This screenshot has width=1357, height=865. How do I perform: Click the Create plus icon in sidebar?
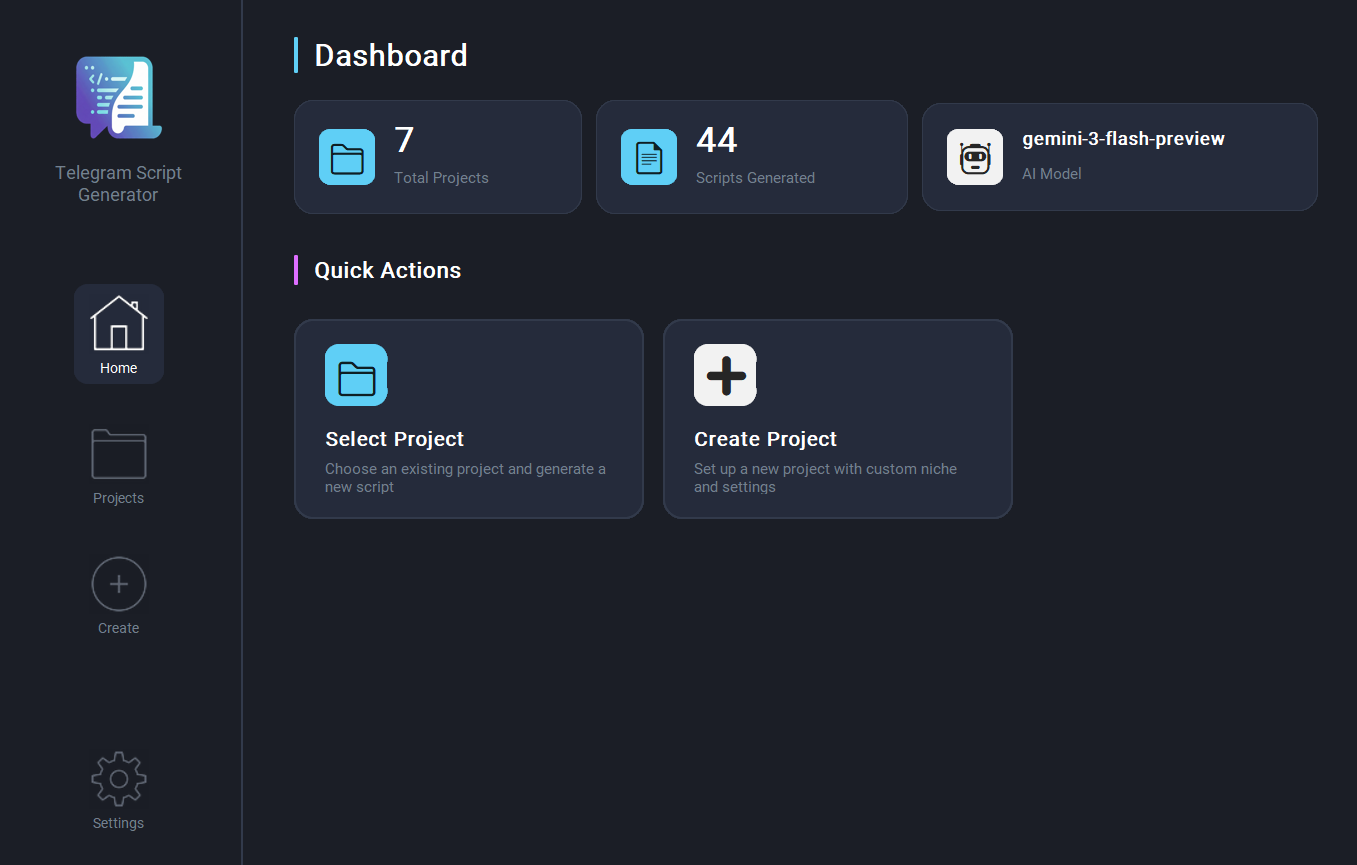pos(118,584)
